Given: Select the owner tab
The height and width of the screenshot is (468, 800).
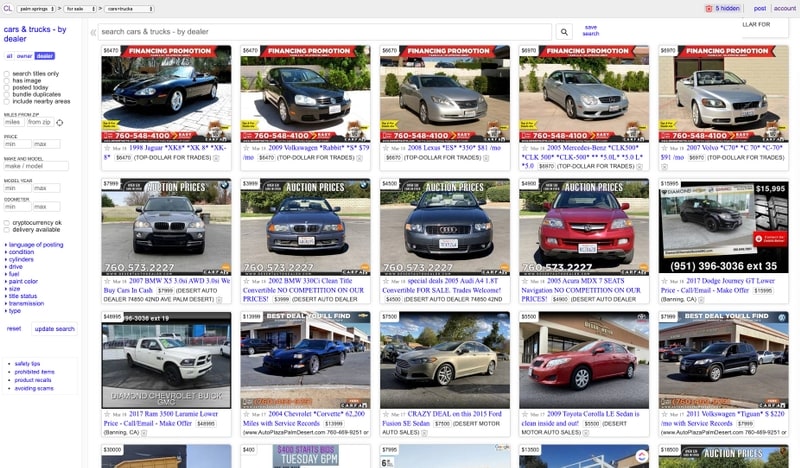Looking at the screenshot, I should 24,56.
